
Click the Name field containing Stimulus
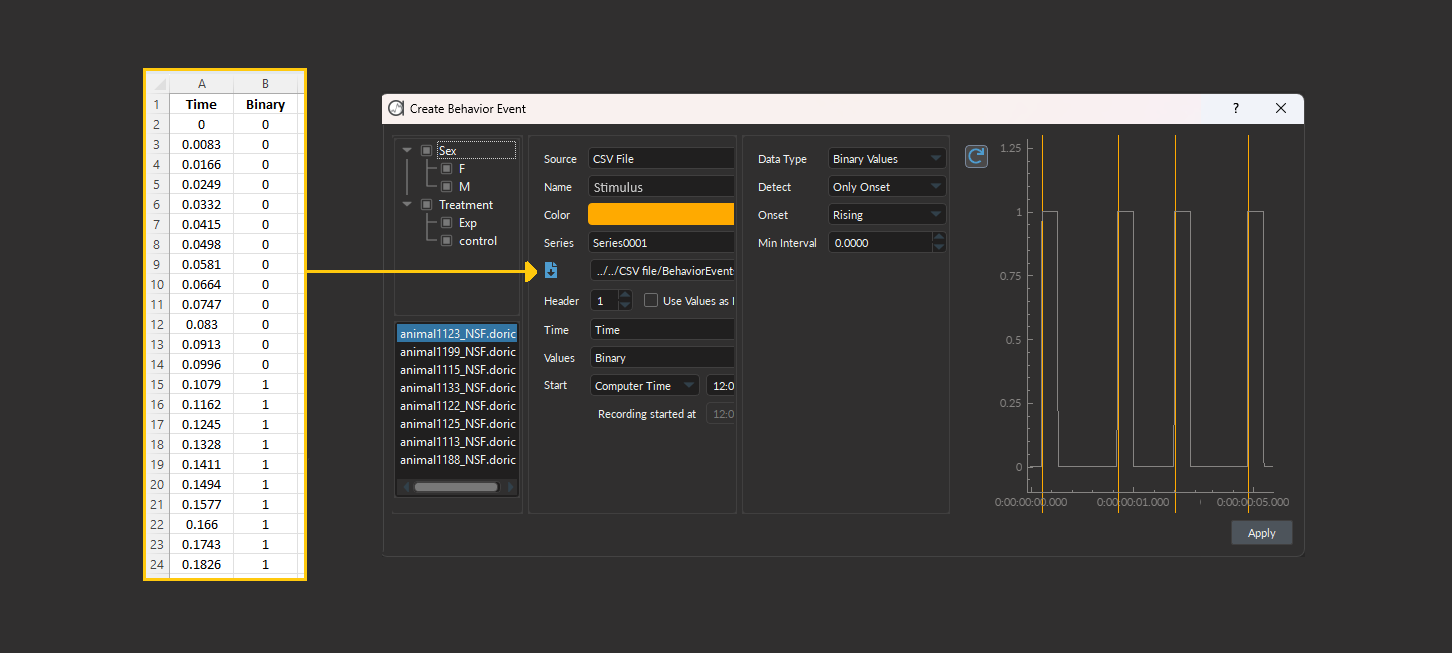click(661, 187)
